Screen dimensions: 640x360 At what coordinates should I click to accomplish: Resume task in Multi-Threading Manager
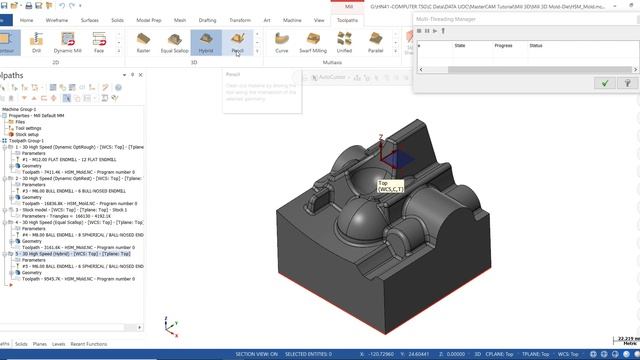(435, 31)
